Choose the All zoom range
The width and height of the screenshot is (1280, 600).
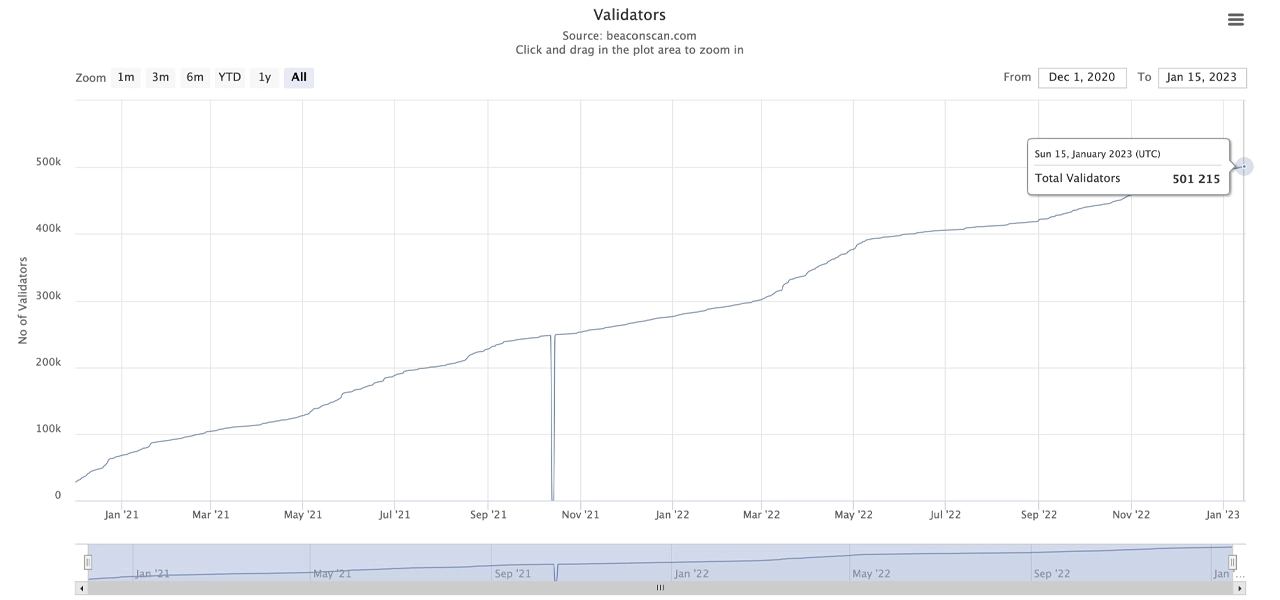tap(299, 77)
